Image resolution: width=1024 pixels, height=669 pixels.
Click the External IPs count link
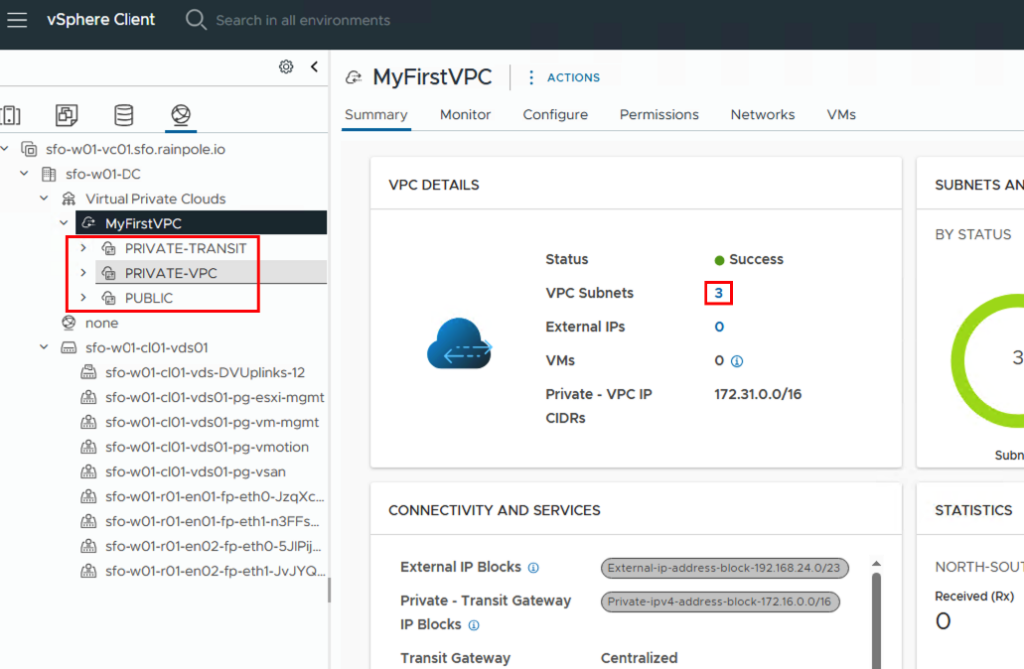click(718, 327)
